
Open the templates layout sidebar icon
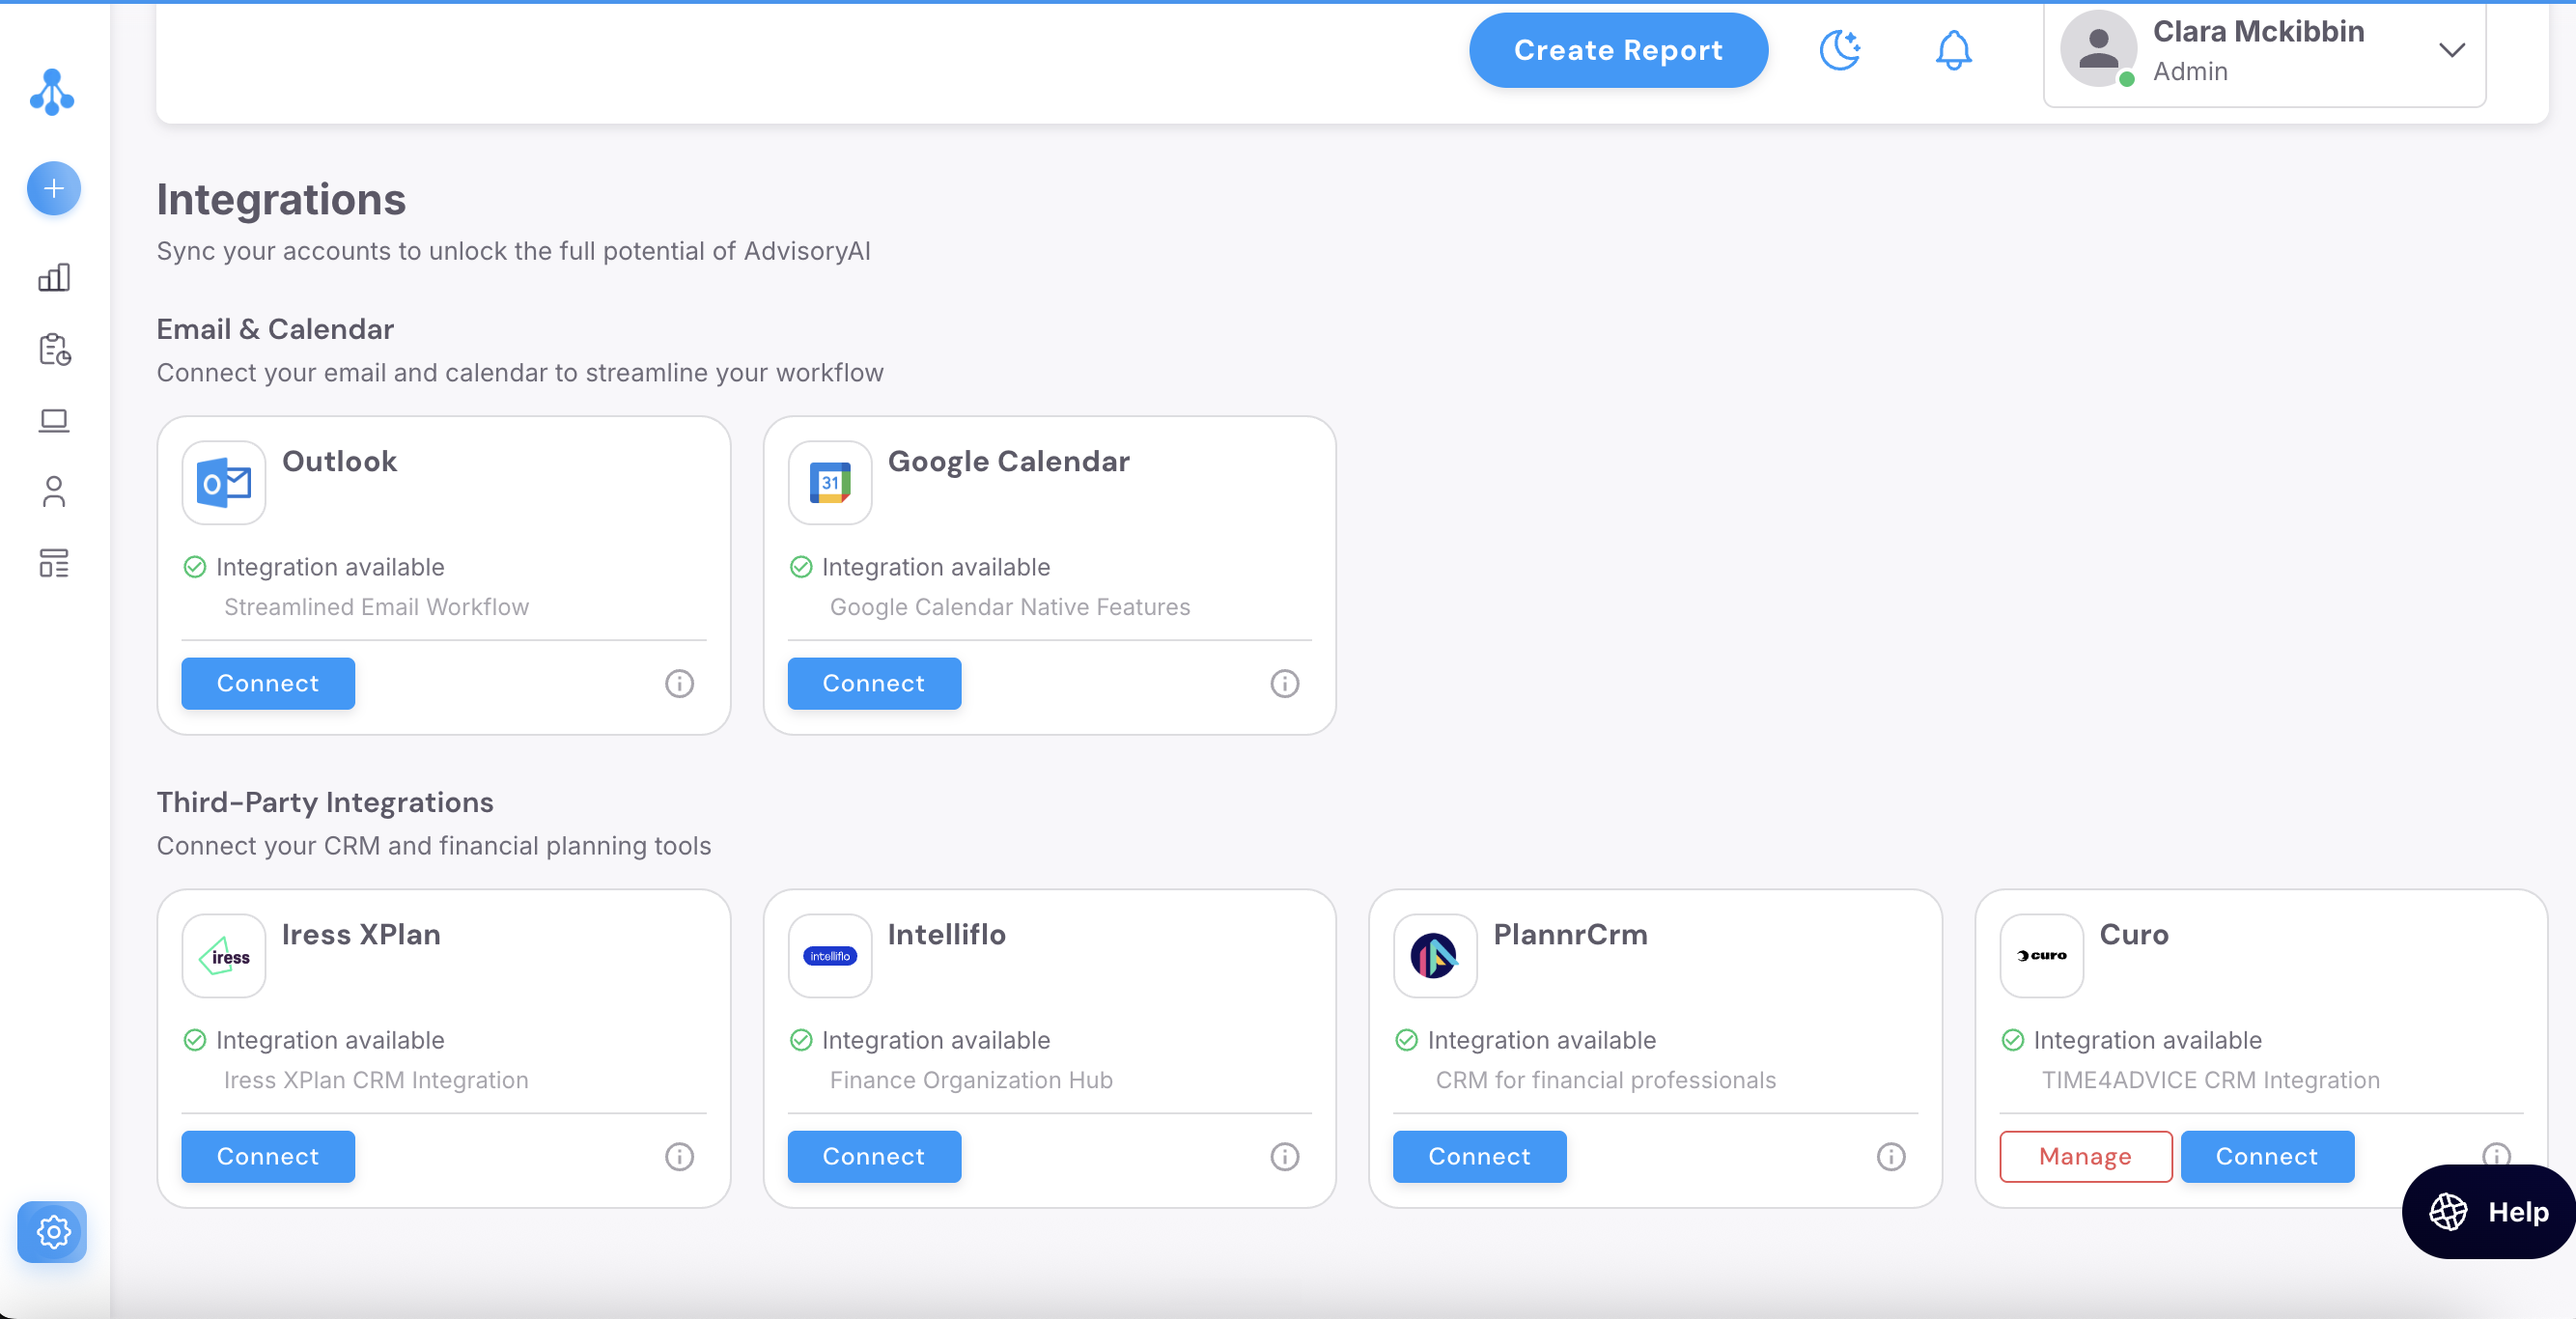coord(54,563)
